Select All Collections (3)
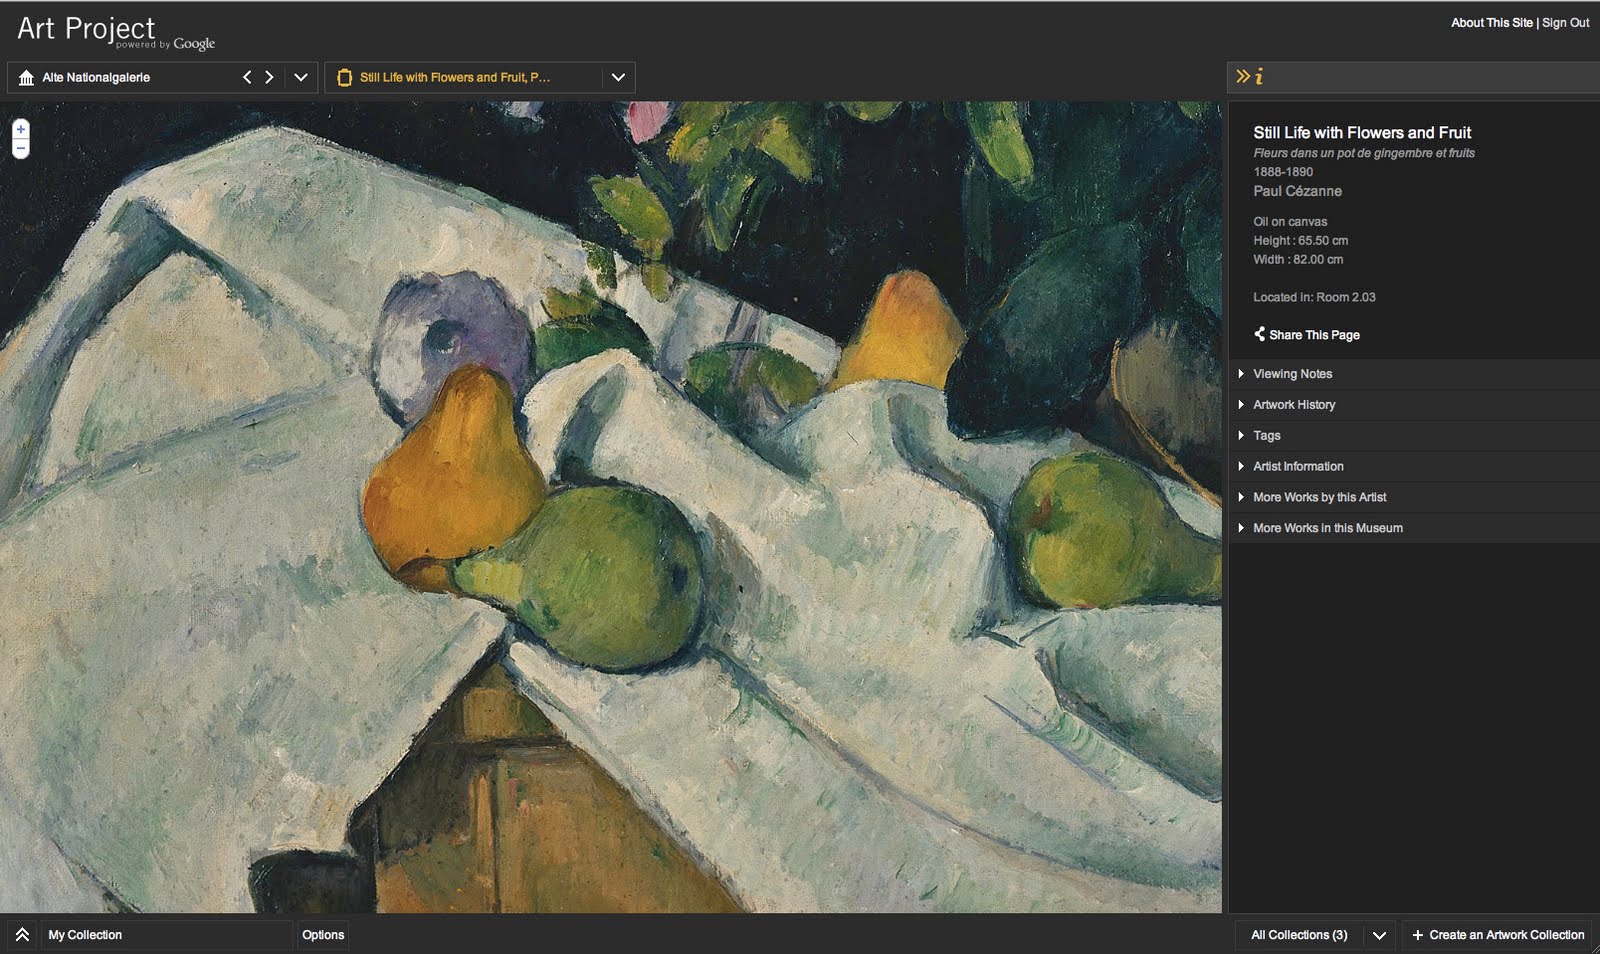 click(x=1299, y=935)
